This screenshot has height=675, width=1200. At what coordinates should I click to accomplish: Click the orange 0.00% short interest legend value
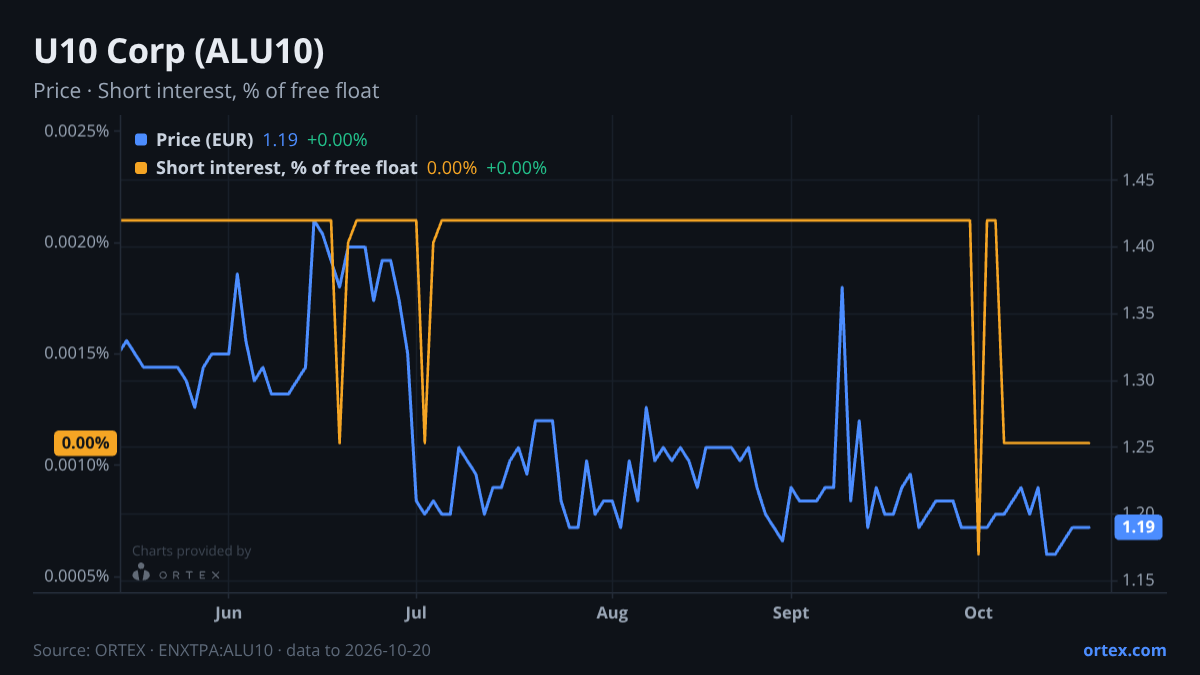pyautogui.click(x=452, y=168)
